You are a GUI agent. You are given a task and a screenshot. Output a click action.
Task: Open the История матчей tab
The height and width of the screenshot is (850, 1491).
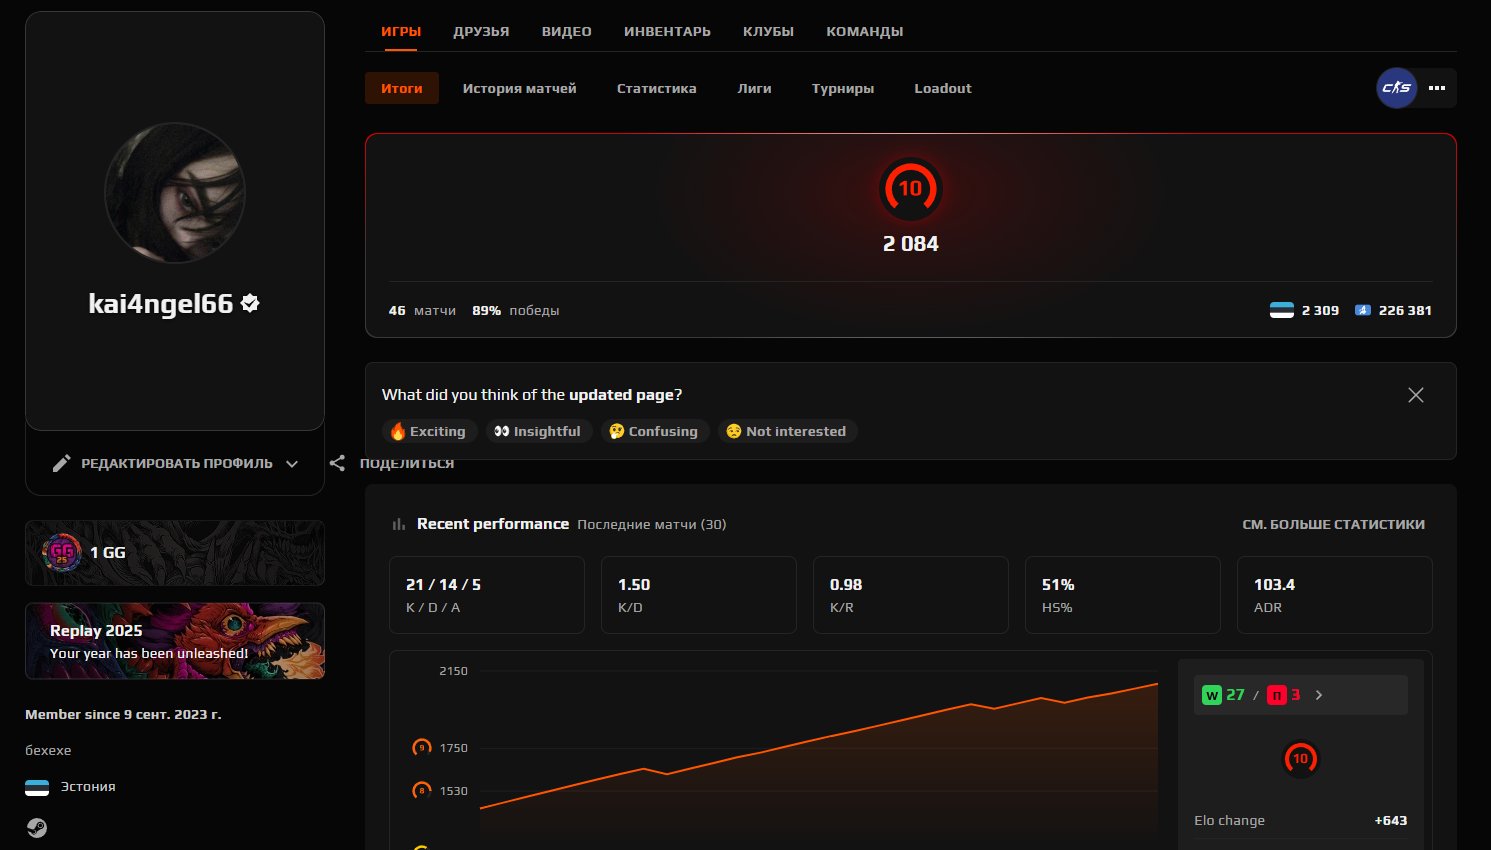520,88
